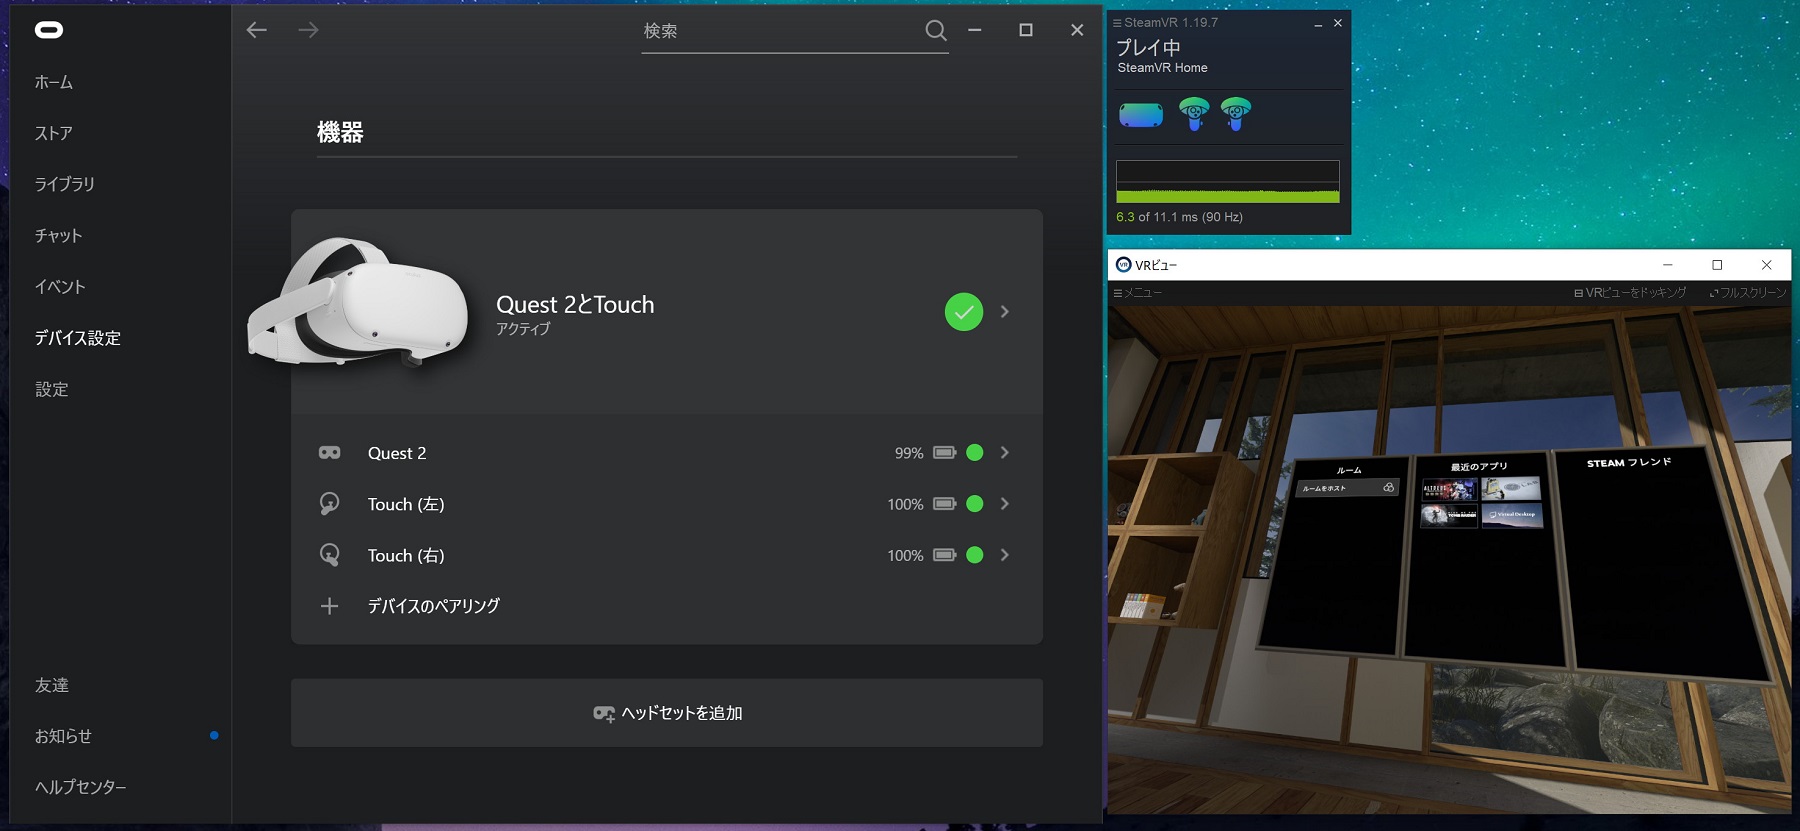Click the Quest 2とTouch title text
Image resolution: width=1800 pixels, height=831 pixels.
coord(575,304)
